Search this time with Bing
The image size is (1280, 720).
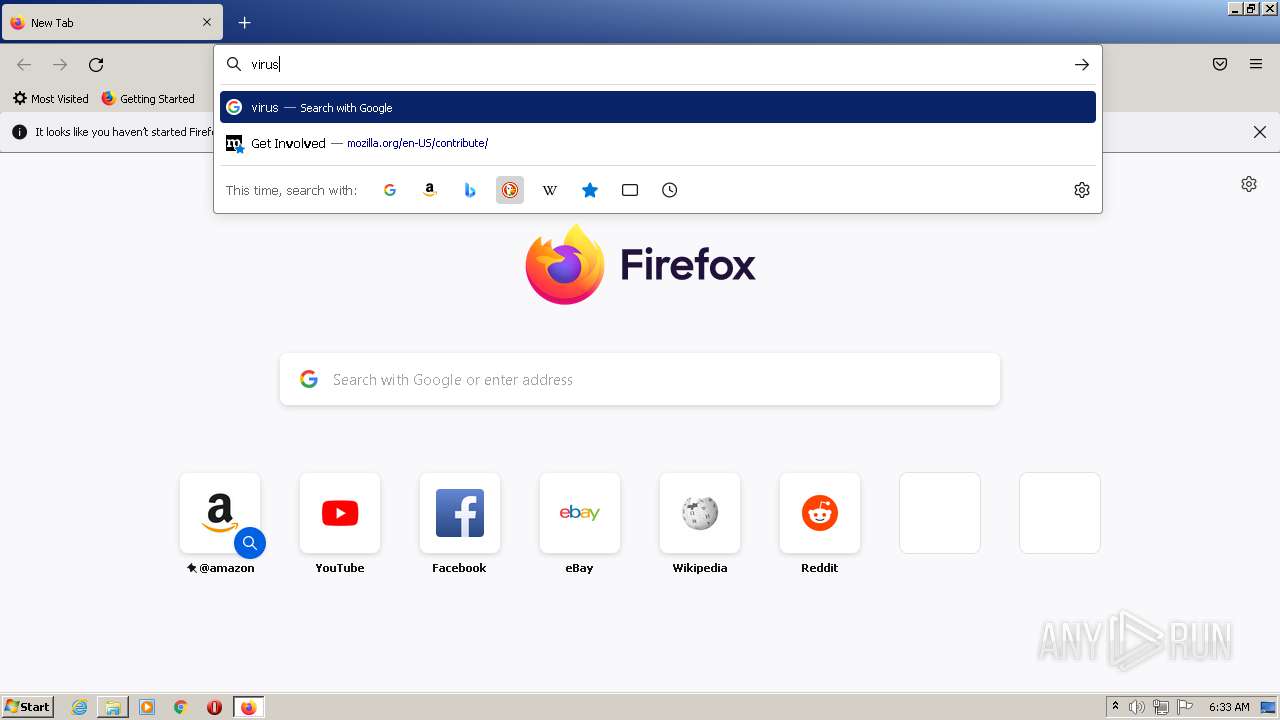470,190
